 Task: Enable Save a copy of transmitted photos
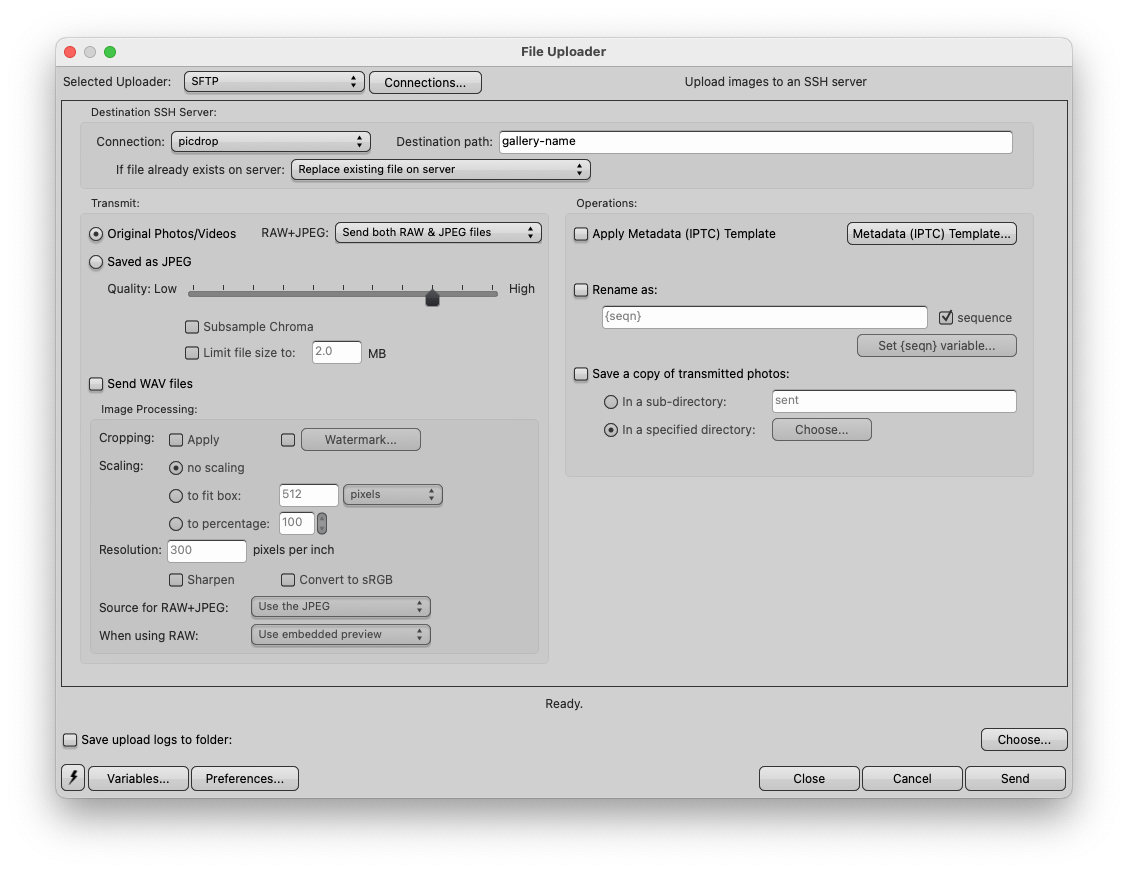click(581, 374)
